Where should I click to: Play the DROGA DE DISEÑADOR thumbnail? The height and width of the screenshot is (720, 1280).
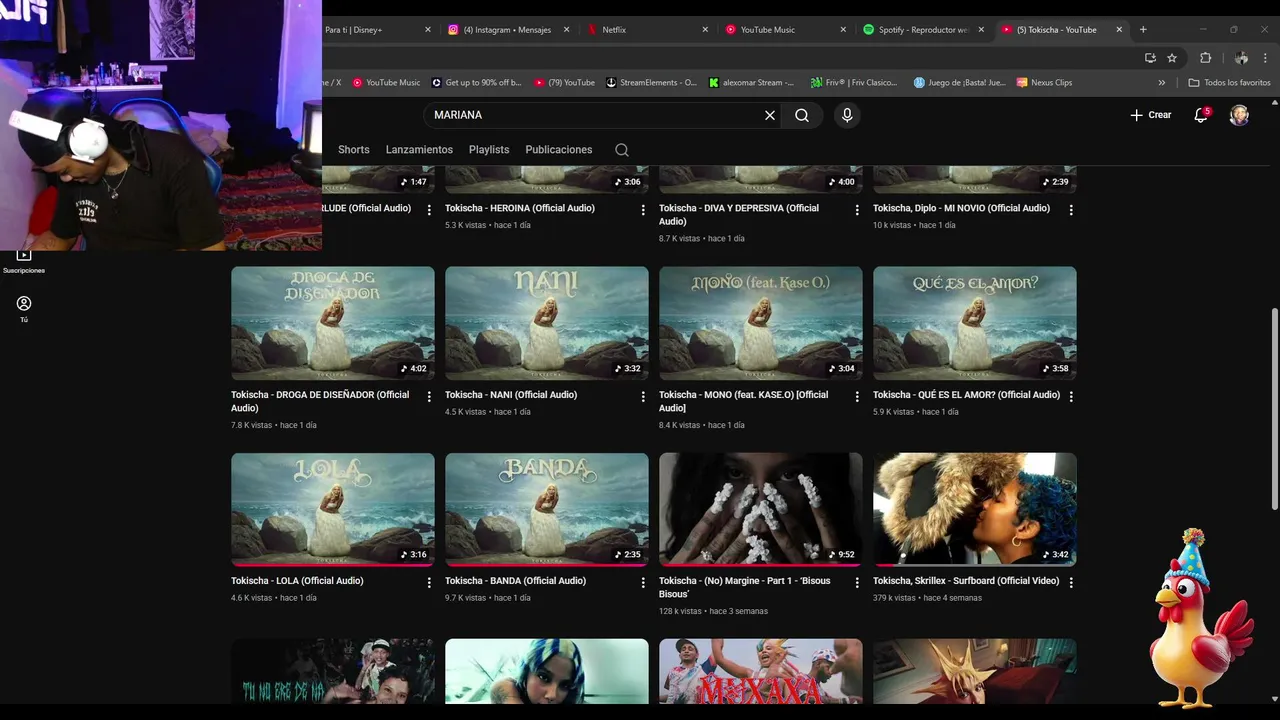tap(333, 323)
